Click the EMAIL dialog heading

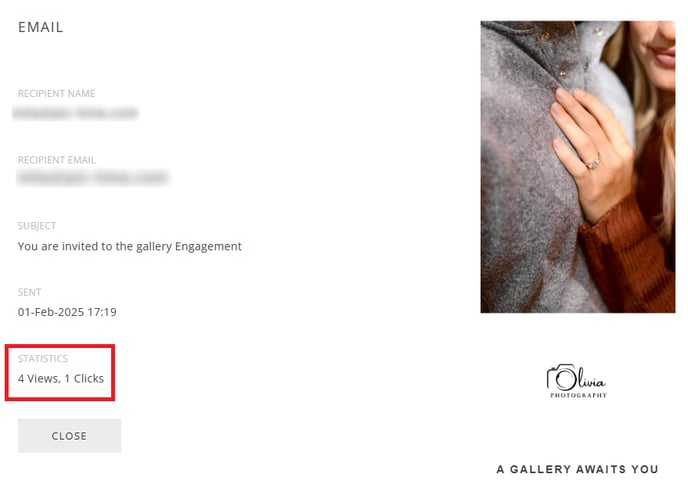click(x=40, y=27)
